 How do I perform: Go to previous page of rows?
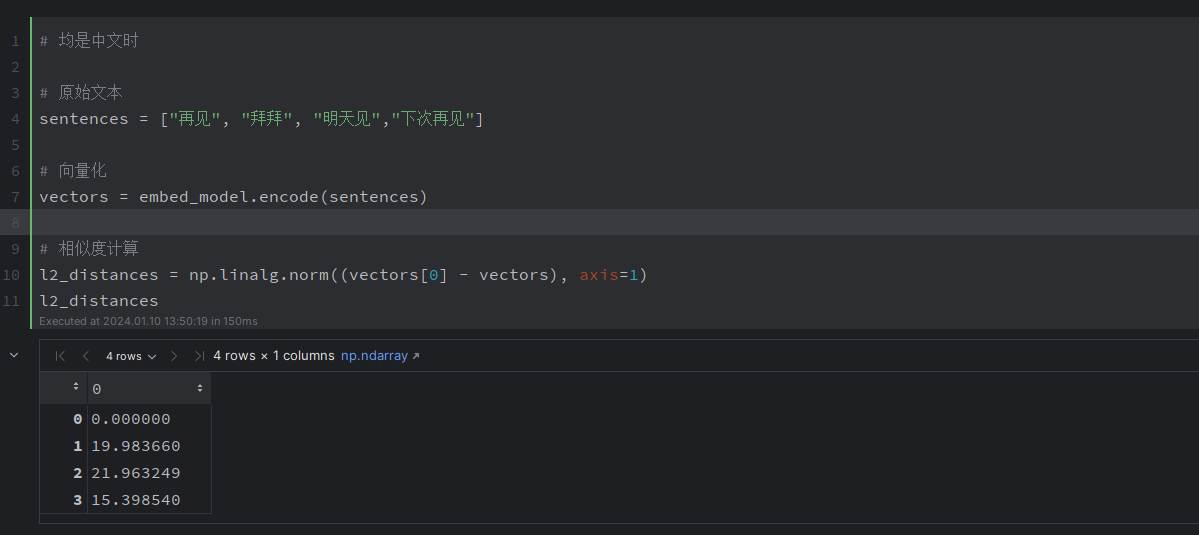point(86,356)
